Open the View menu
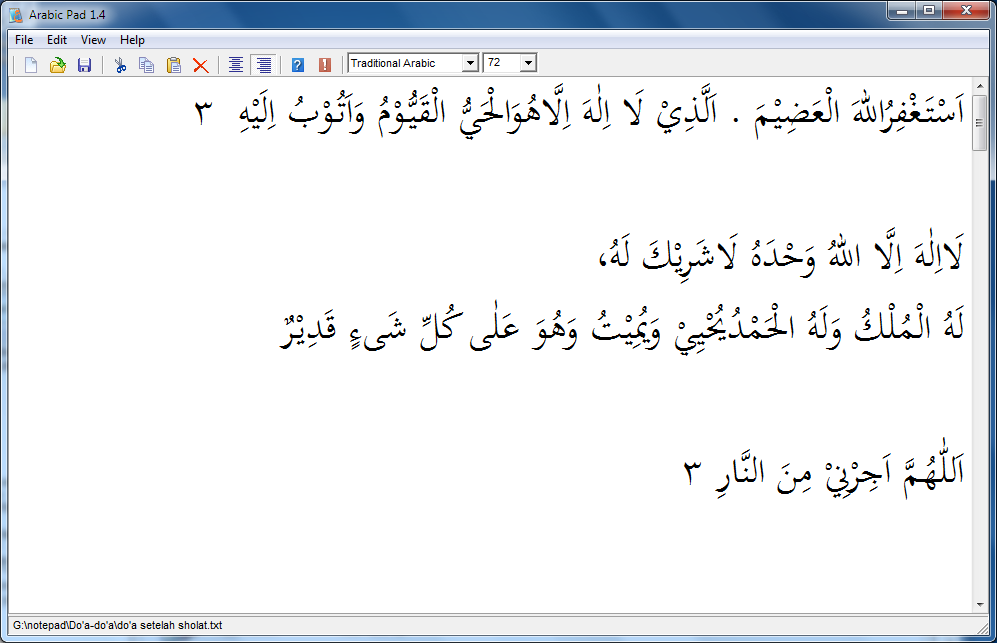This screenshot has width=997, height=643. [x=93, y=39]
